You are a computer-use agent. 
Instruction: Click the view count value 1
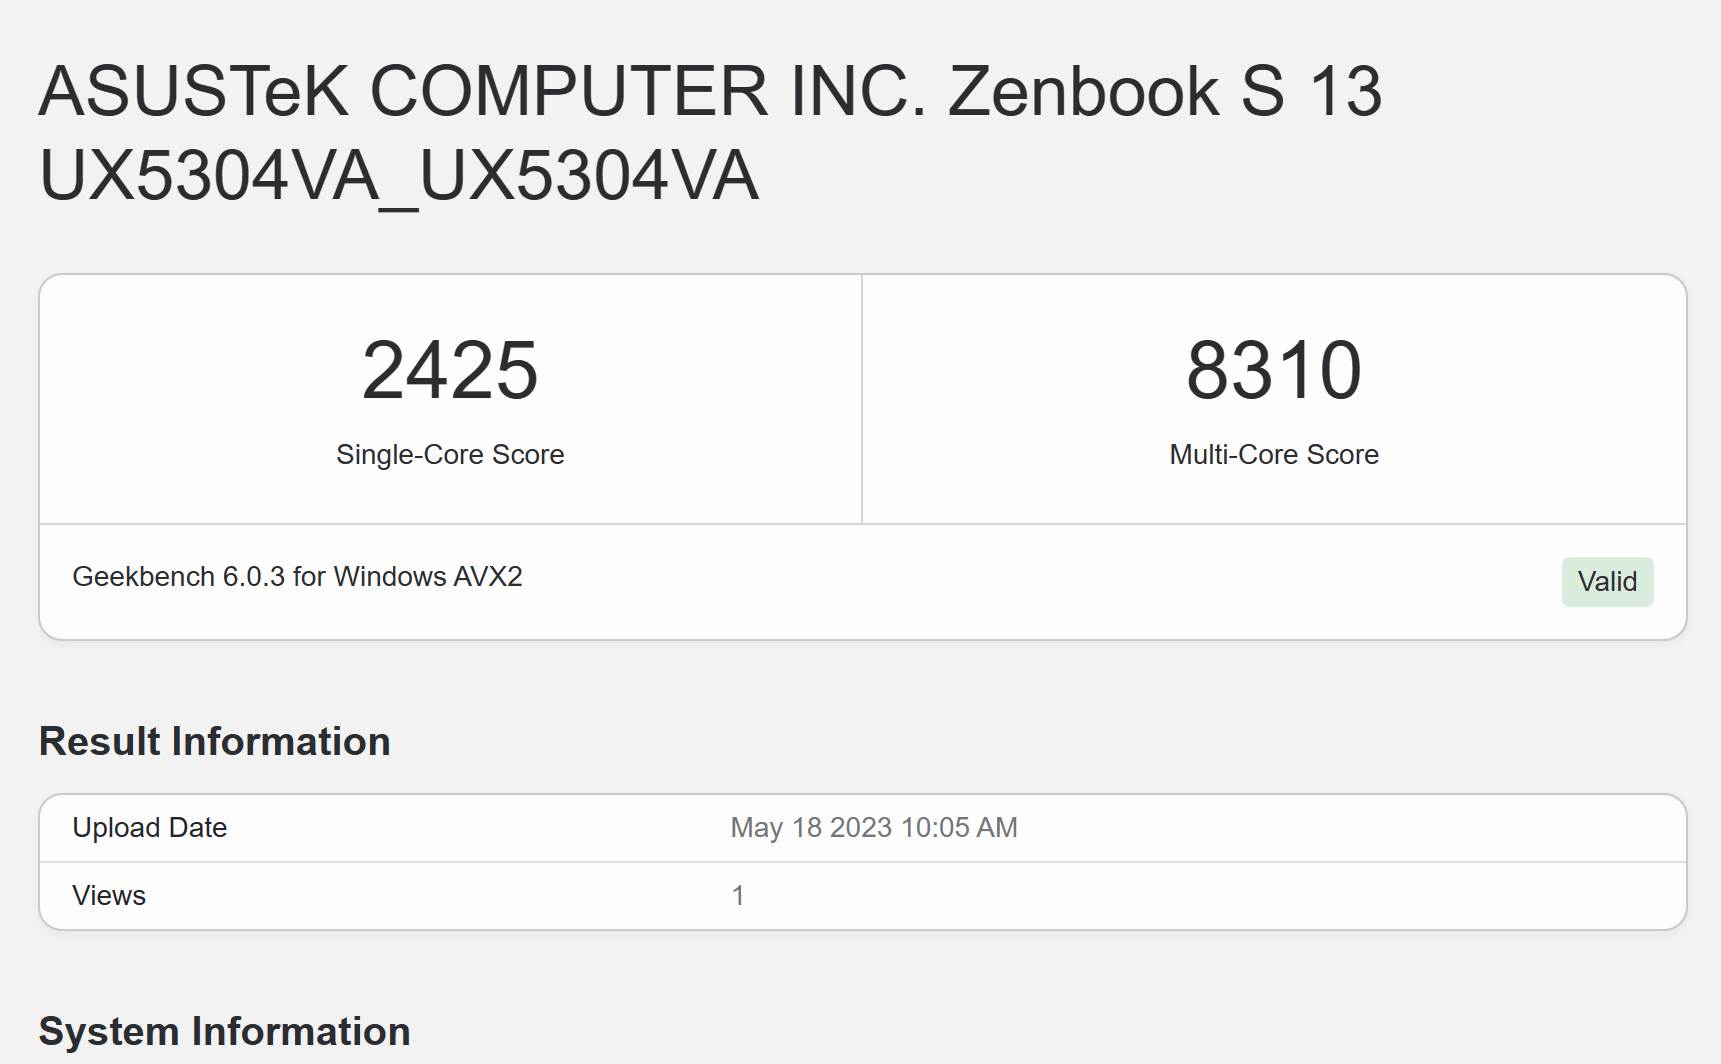pyautogui.click(x=738, y=895)
